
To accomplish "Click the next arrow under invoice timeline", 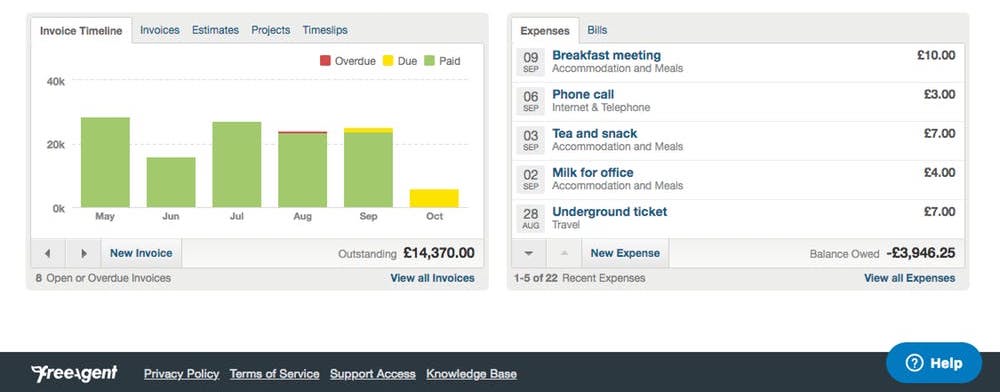I will click(x=83, y=253).
